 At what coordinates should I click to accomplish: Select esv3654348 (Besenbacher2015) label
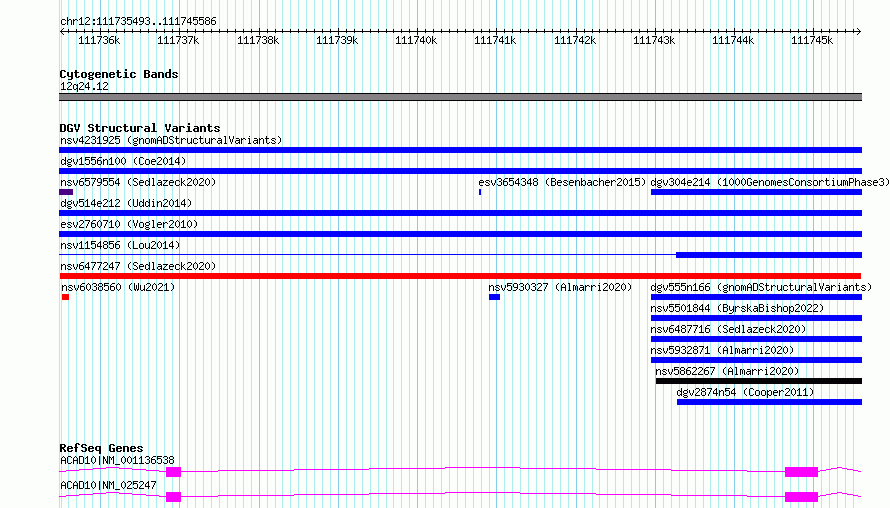click(562, 182)
